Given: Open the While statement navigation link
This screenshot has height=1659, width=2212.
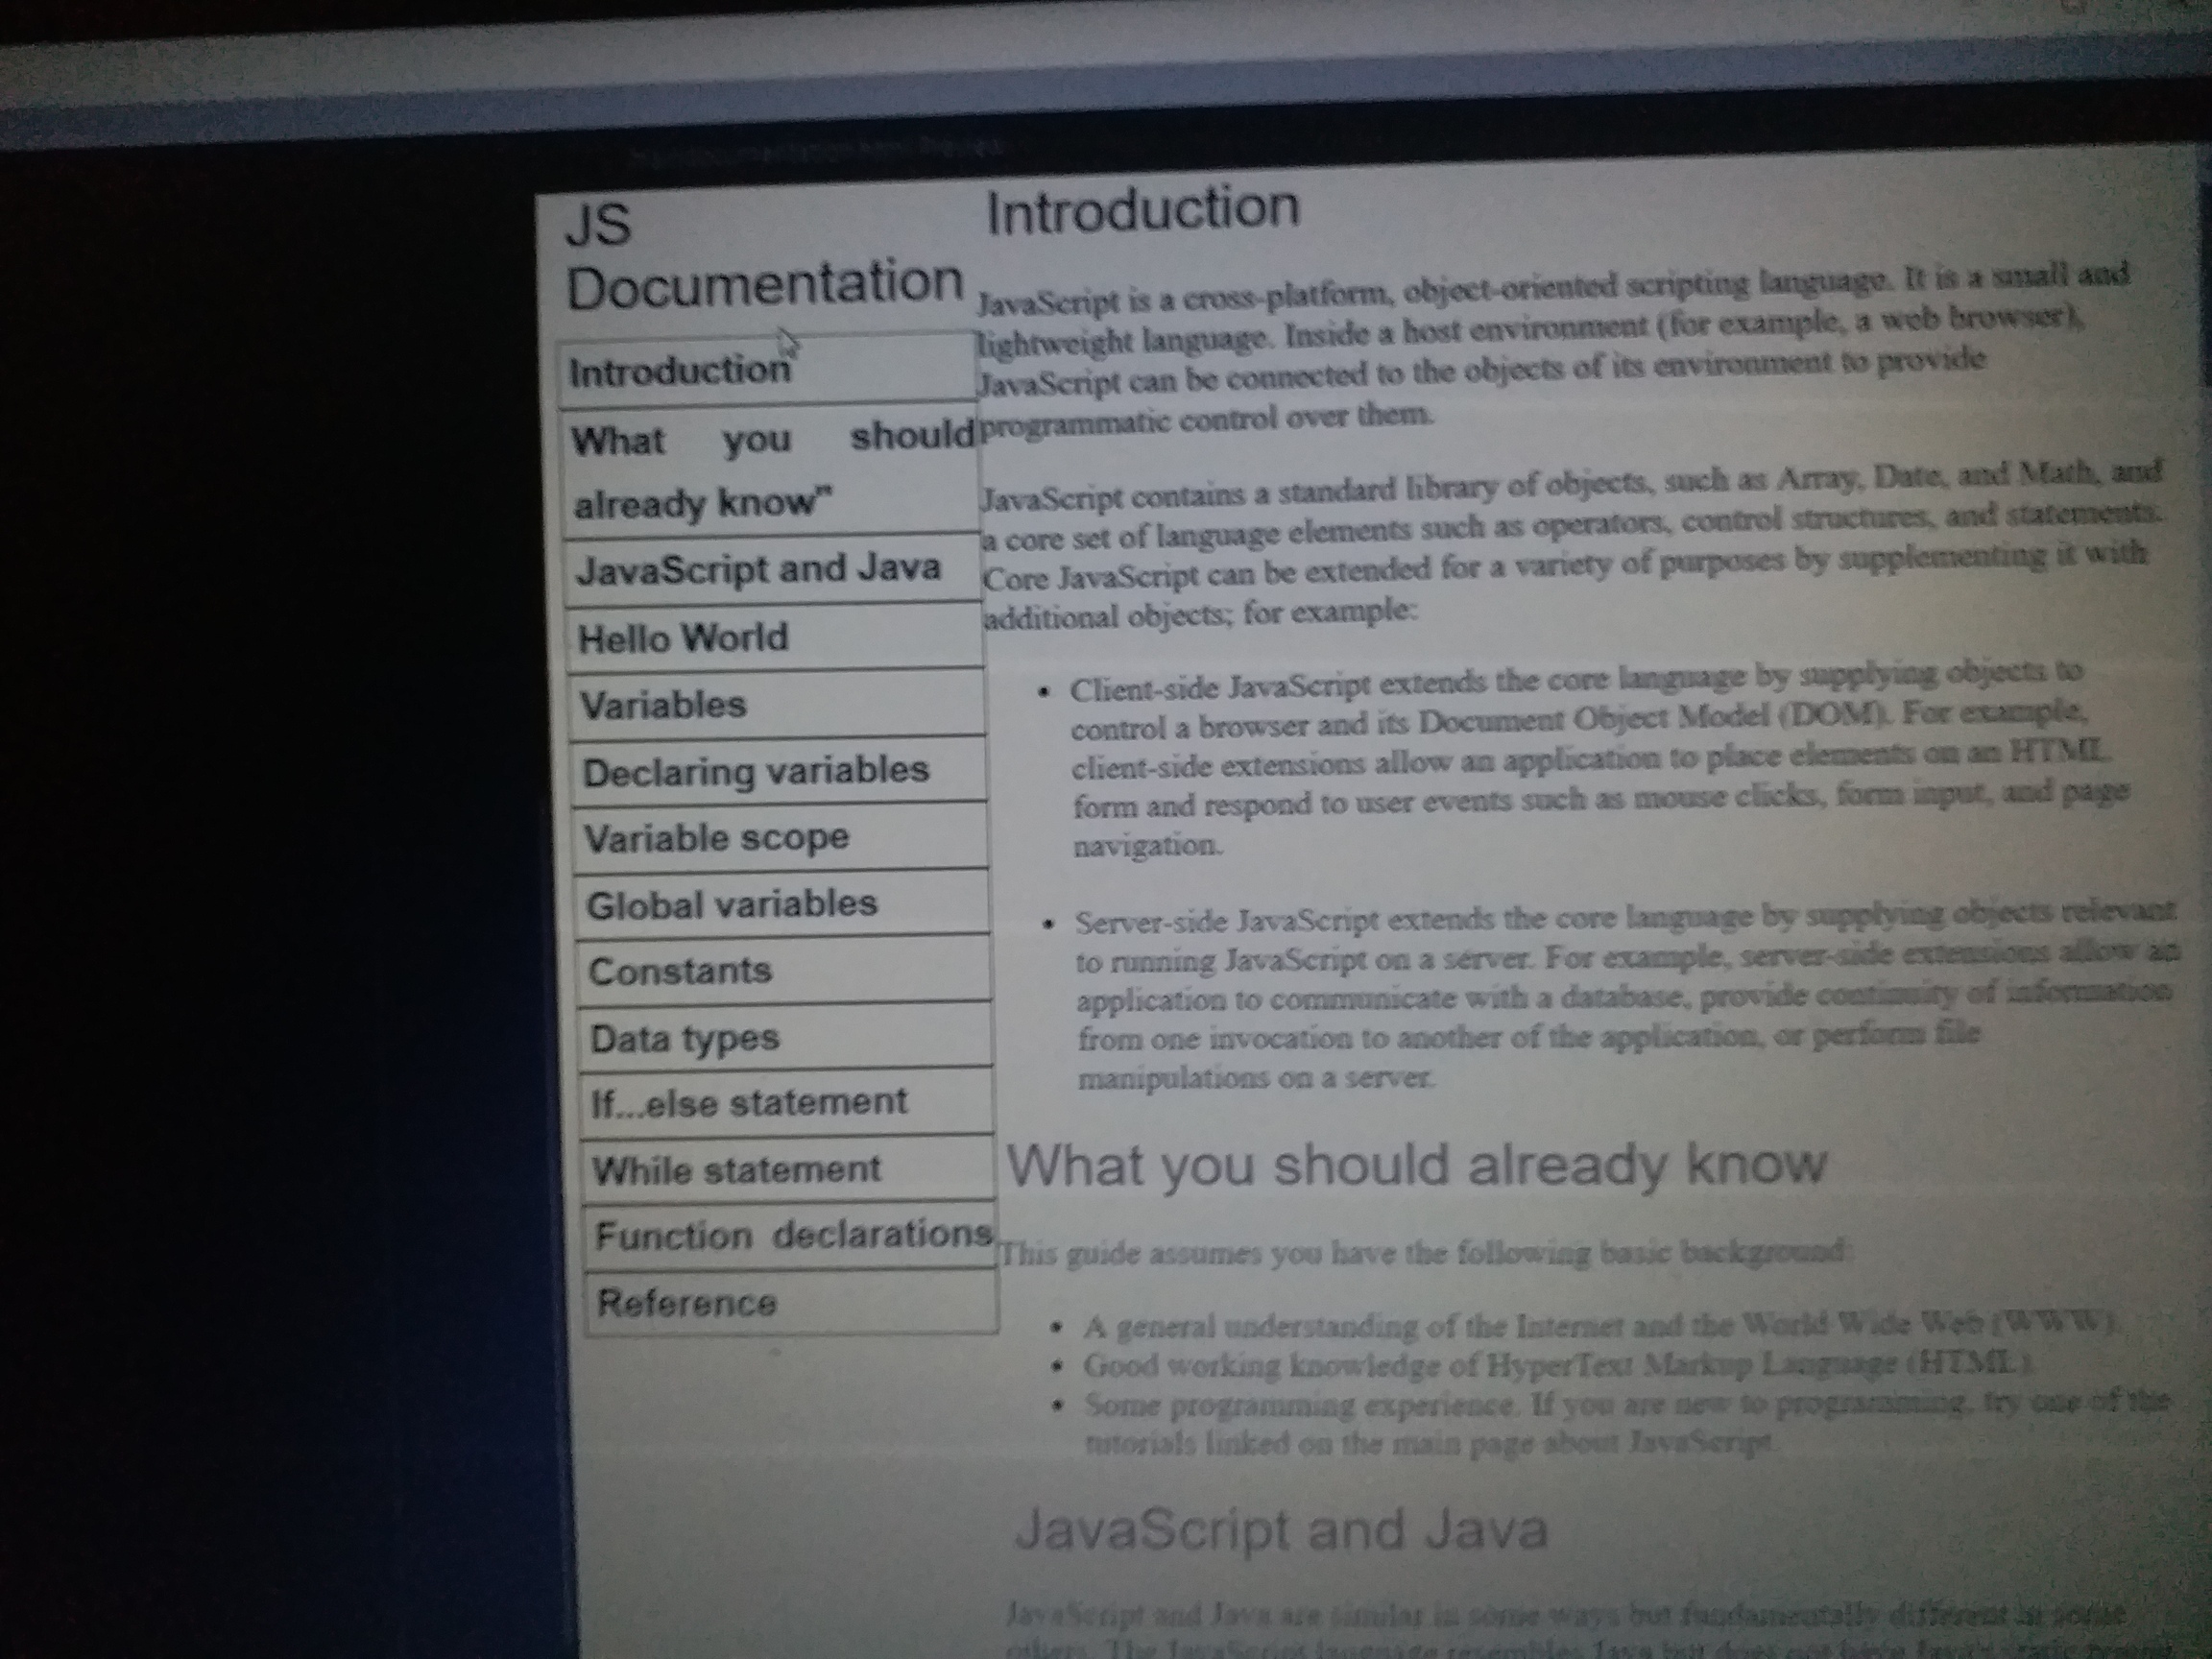Looking at the screenshot, I should click(x=736, y=1169).
